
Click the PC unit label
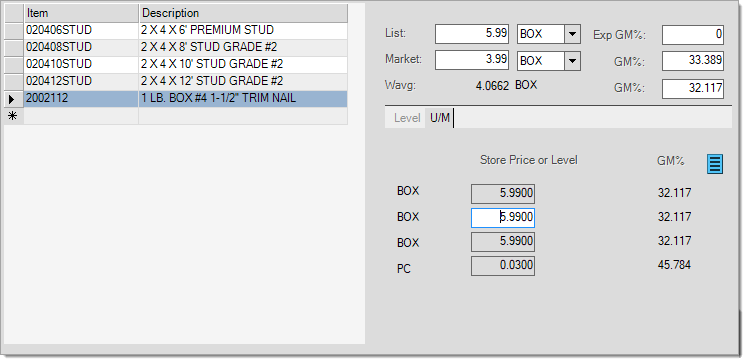click(403, 269)
